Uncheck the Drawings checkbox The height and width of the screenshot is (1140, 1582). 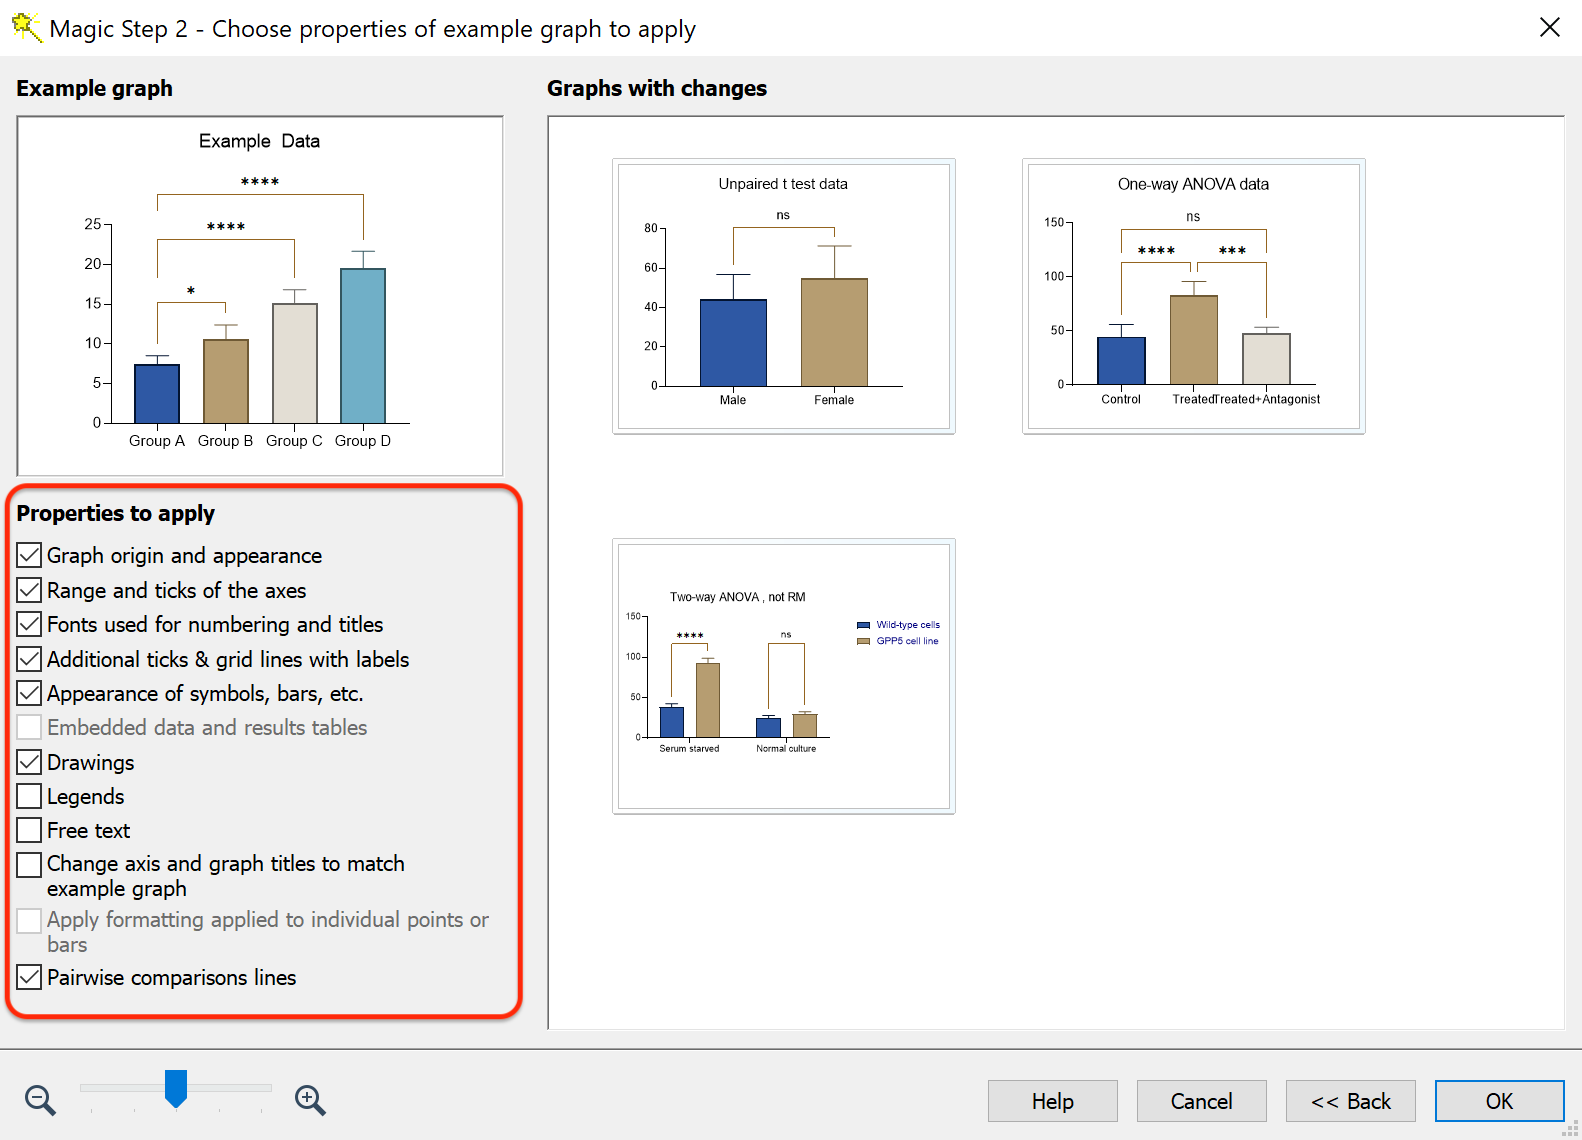click(x=30, y=762)
